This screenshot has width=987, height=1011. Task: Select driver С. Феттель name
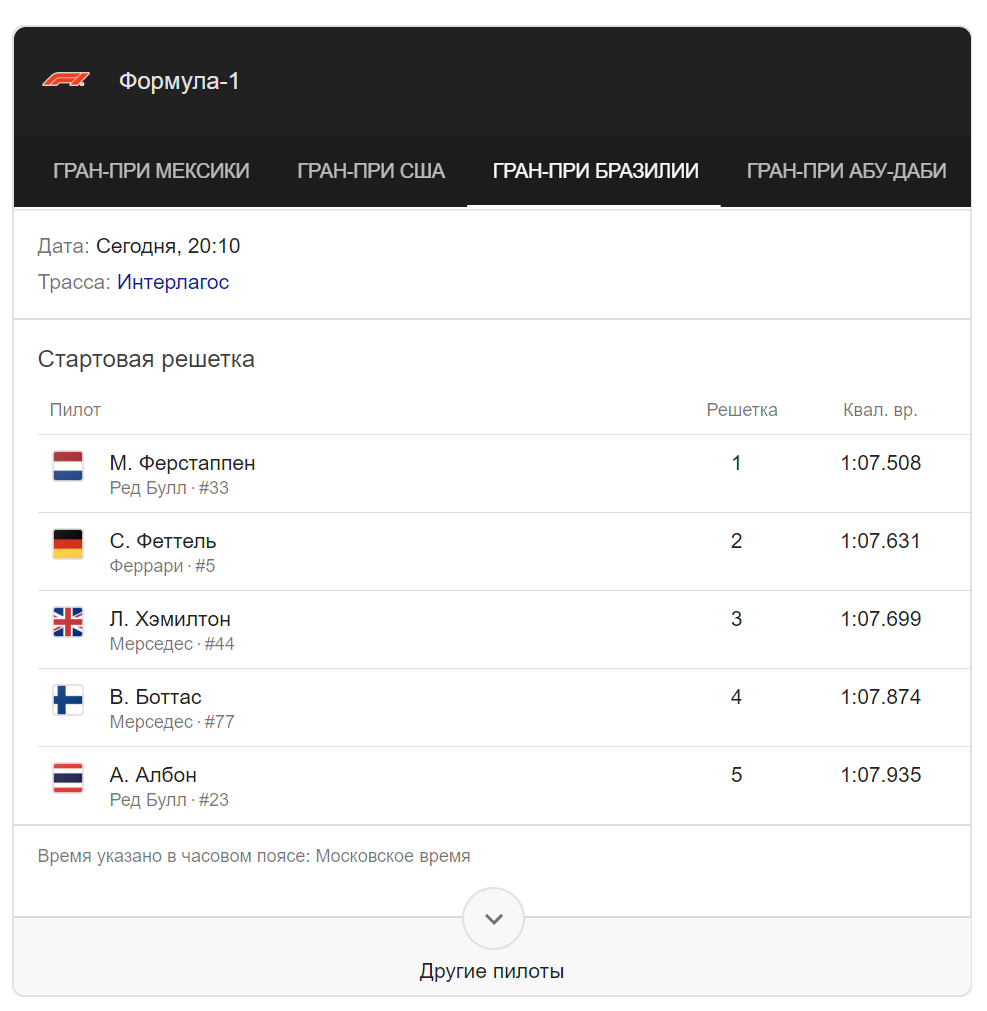[x=162, y=540]
